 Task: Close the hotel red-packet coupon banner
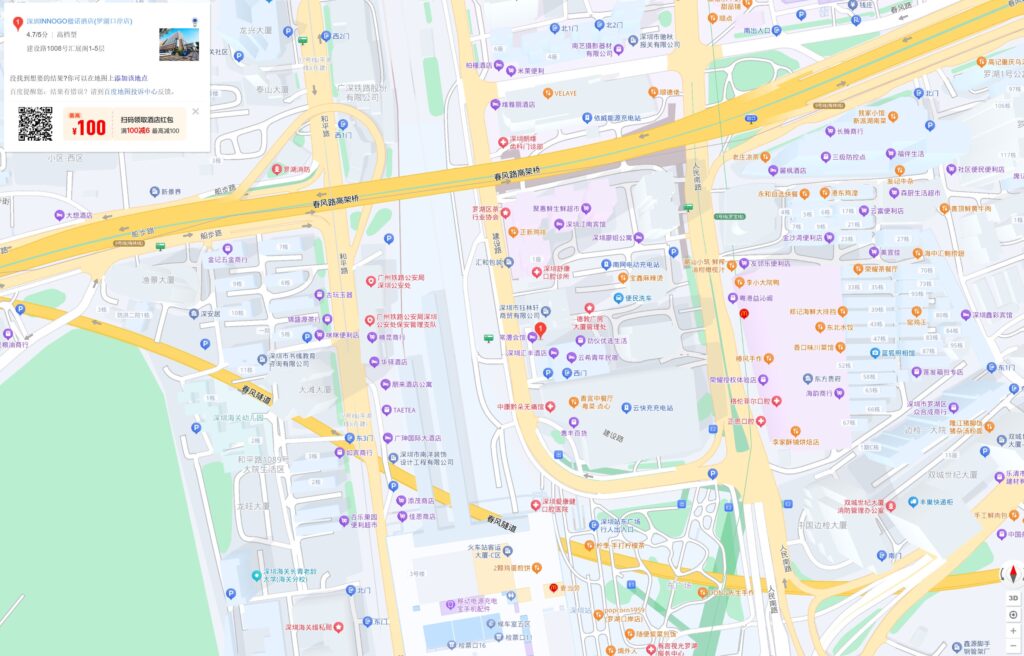click(x=195, y=111)
